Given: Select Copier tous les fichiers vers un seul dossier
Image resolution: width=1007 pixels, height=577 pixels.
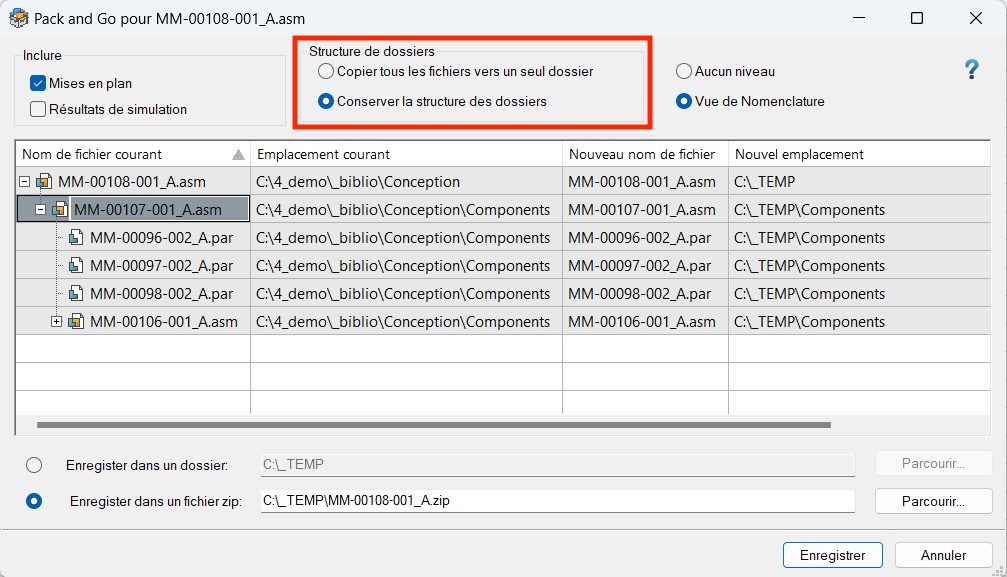Looking at the screenshot, I should 326,71.
